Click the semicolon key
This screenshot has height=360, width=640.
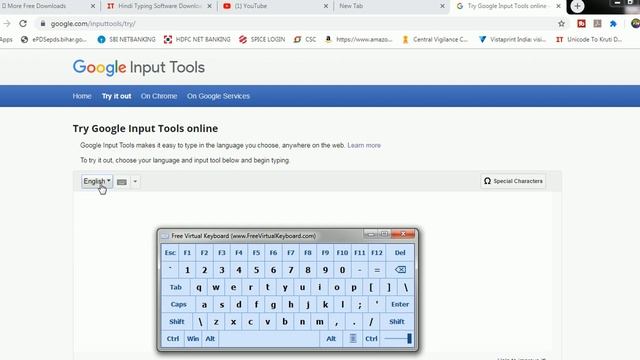360,304
